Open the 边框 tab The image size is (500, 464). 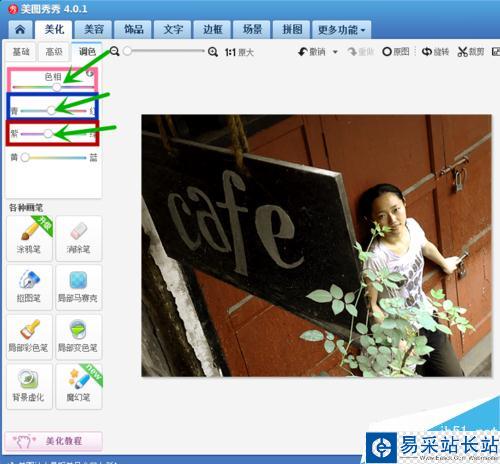[x=212, y=30]
